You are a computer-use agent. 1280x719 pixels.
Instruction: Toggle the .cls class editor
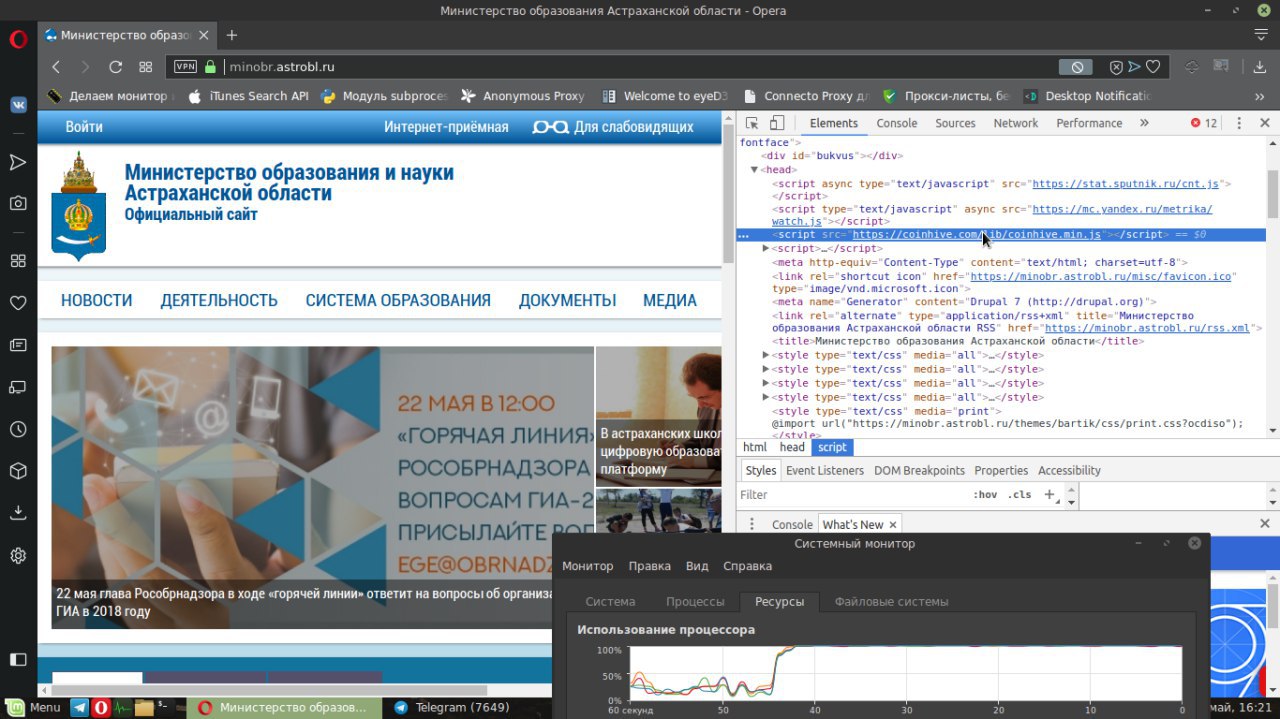tap(1019, 495)
